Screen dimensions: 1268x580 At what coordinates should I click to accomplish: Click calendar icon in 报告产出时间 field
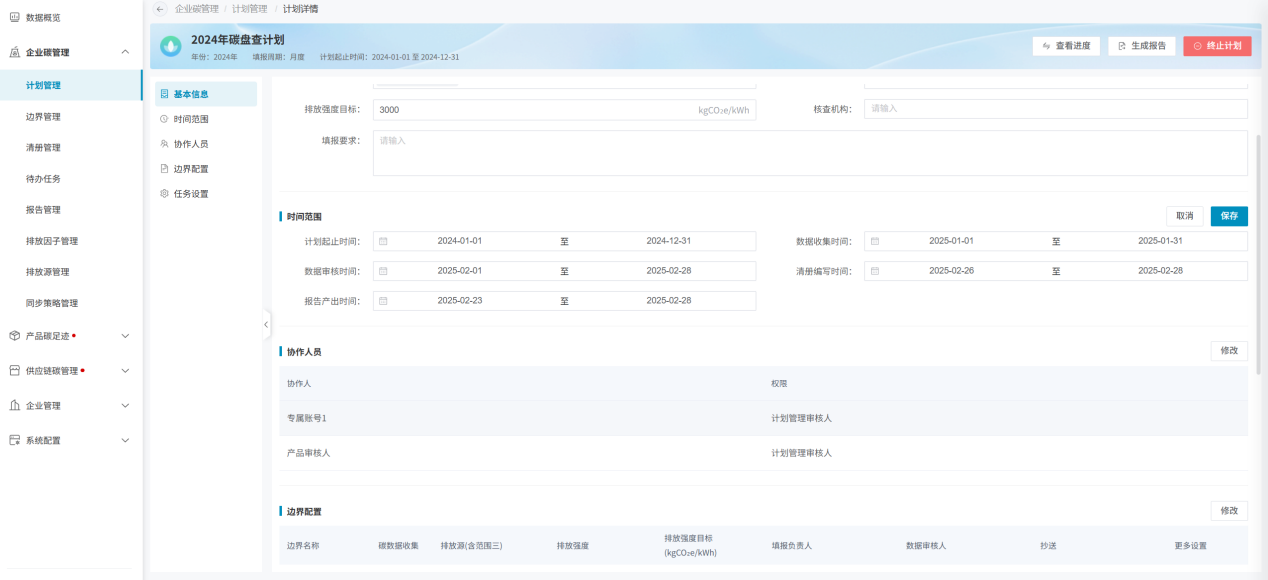pos(383,301)
